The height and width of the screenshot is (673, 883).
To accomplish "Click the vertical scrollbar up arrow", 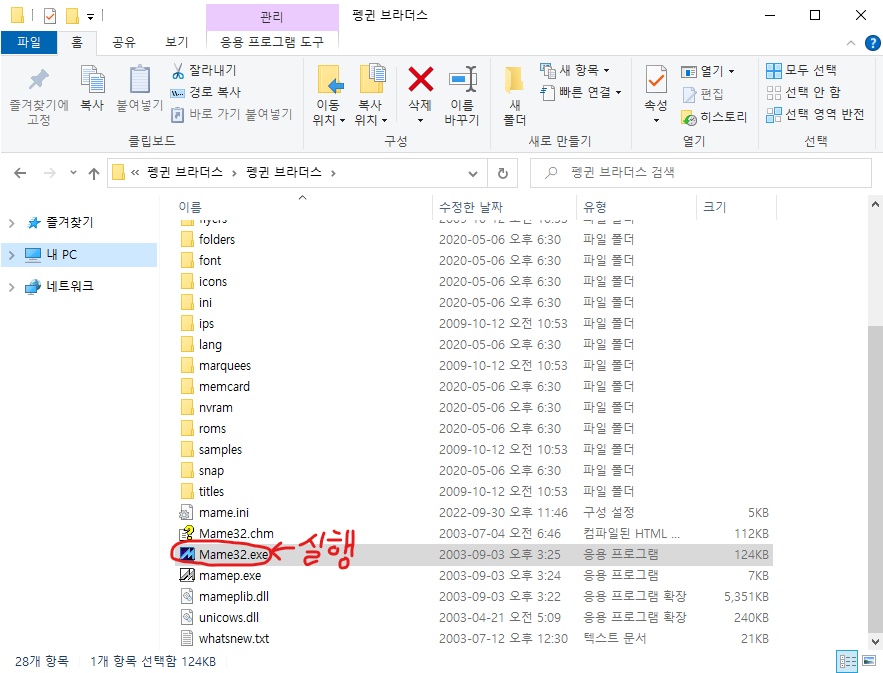I will [x=875, y=205].
